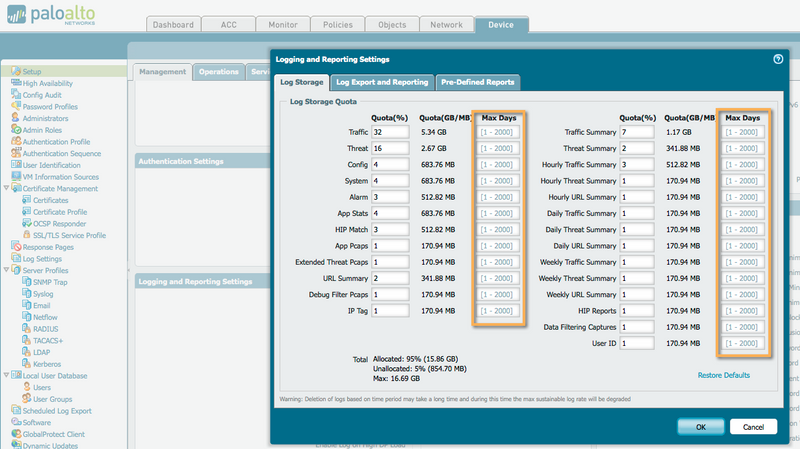This screenshot has height=449, width=800.
Task: Click the OK button
Action: pyautogui.click(x=701, y=426)
